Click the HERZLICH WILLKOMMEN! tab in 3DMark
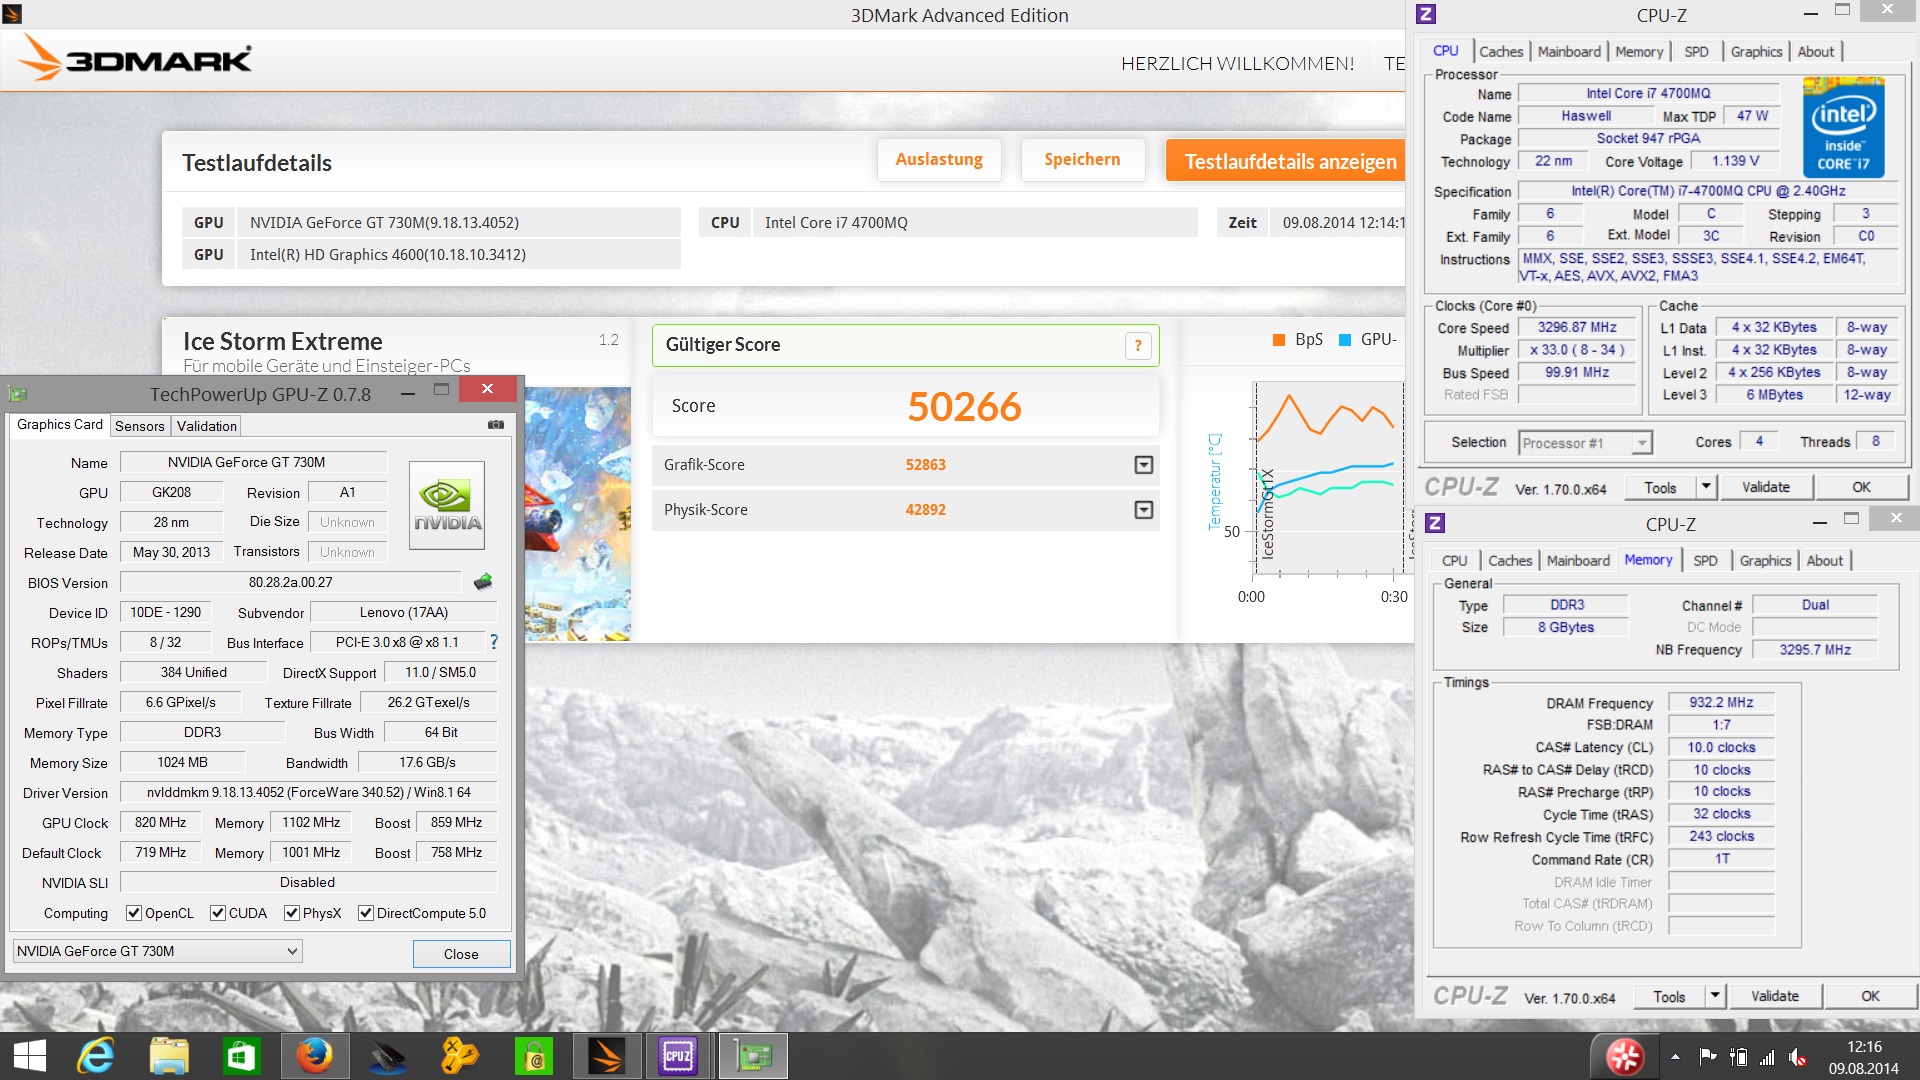Viewport: 1920px width, 1080px height. point(1237,64)
